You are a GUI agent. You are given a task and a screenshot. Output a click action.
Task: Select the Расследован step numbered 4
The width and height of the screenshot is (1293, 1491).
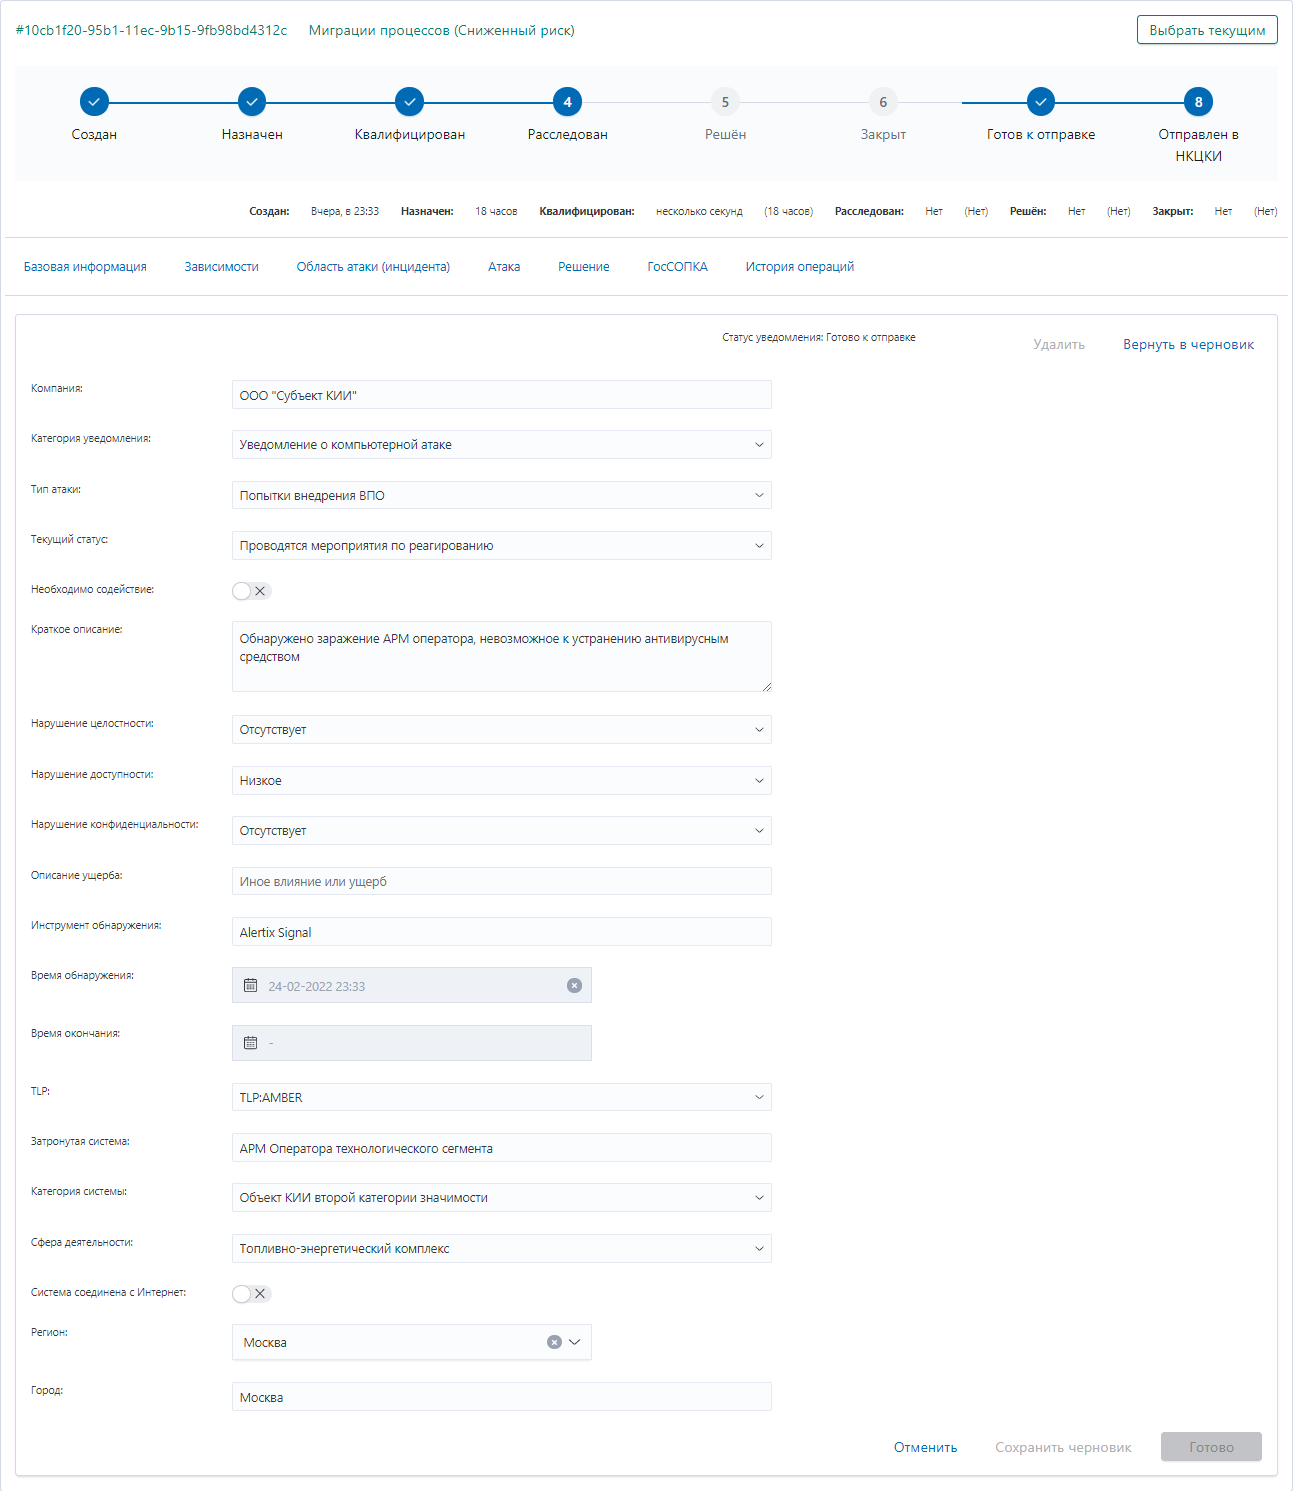pyautogui.click(x=567, y=101)
